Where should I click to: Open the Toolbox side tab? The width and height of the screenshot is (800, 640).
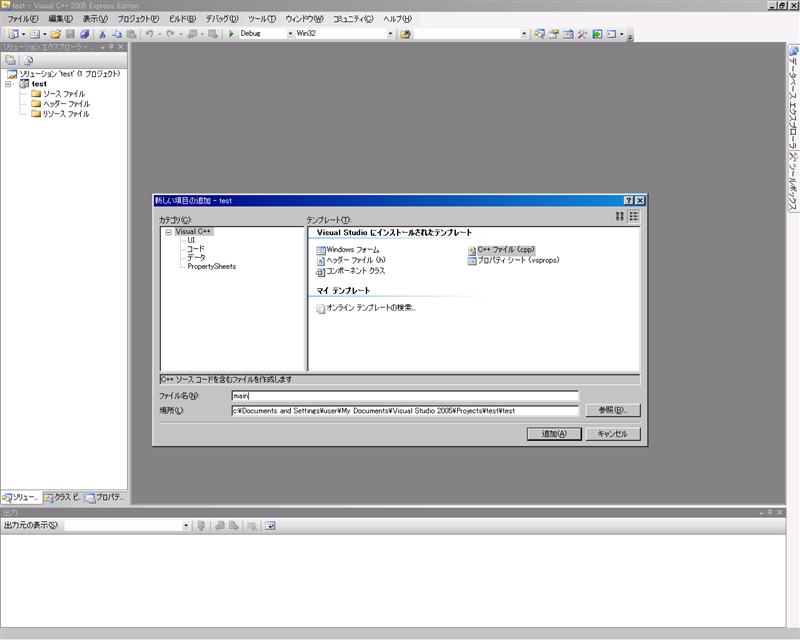(793, 182)
